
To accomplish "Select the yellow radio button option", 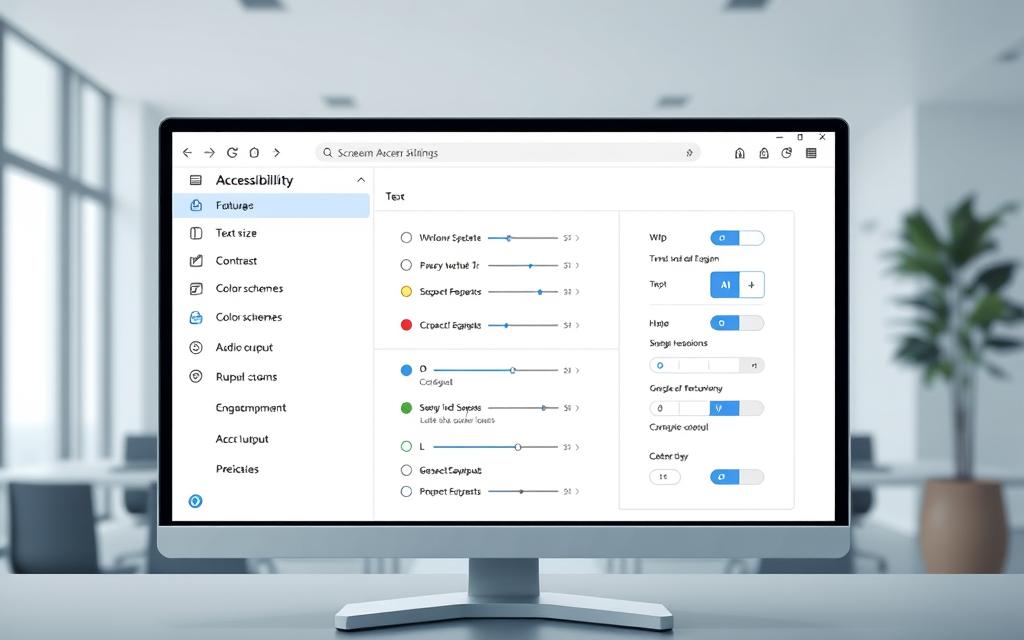I will coord(406,292).
